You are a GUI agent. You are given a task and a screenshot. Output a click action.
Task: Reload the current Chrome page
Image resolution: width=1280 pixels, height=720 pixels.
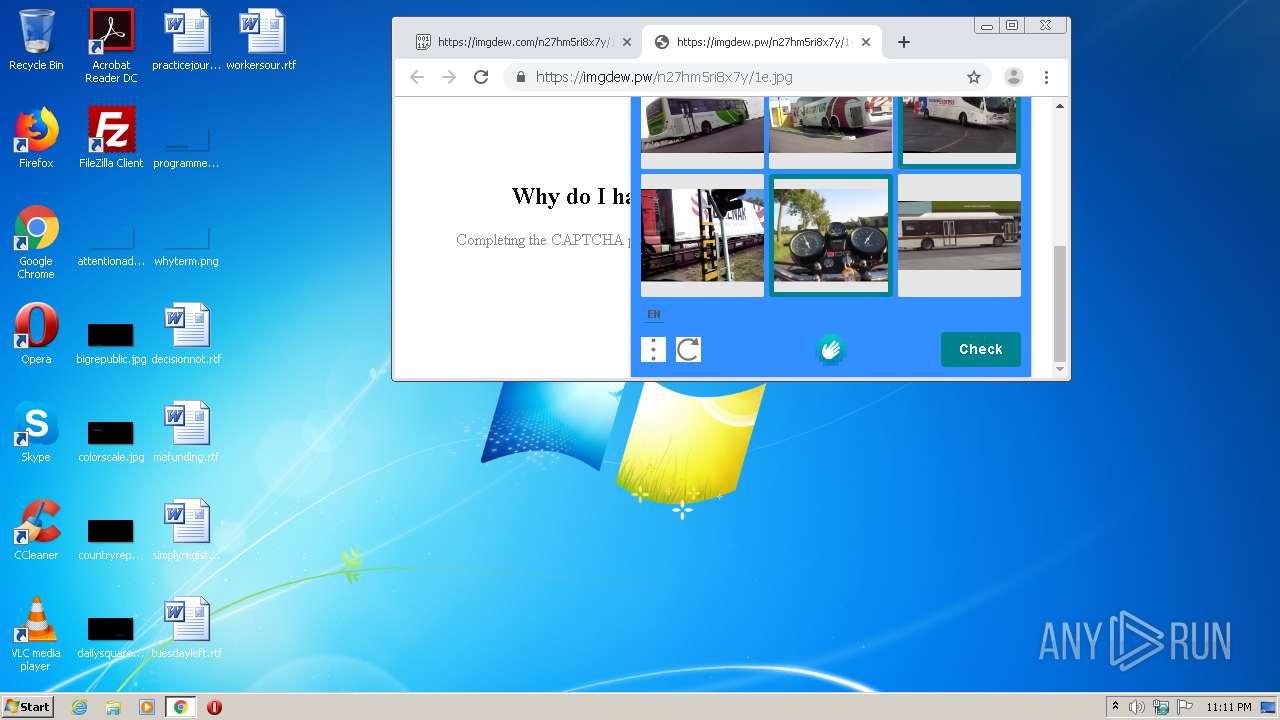[x=481, y=77]
